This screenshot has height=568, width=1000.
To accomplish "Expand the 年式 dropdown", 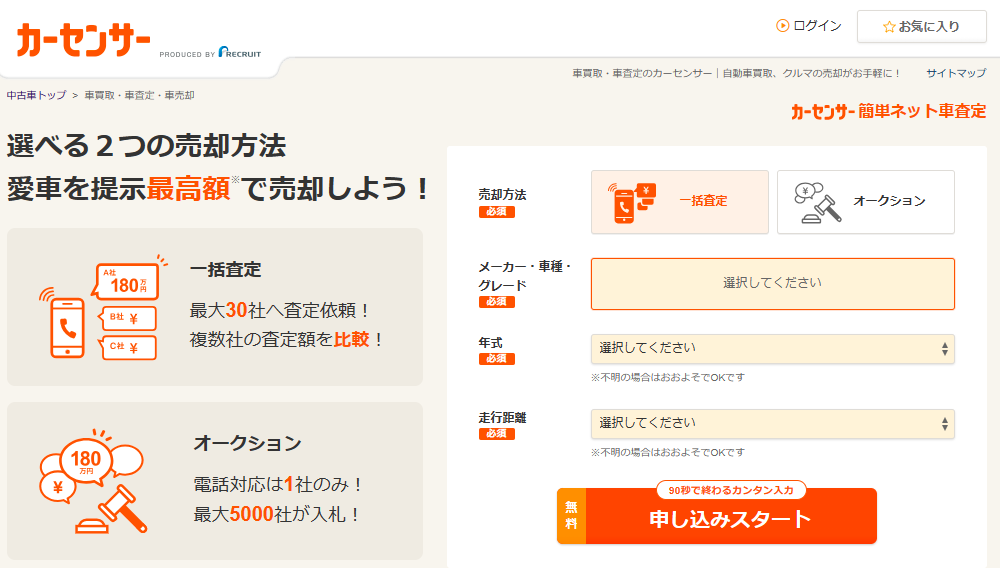I will pos(772,349).
